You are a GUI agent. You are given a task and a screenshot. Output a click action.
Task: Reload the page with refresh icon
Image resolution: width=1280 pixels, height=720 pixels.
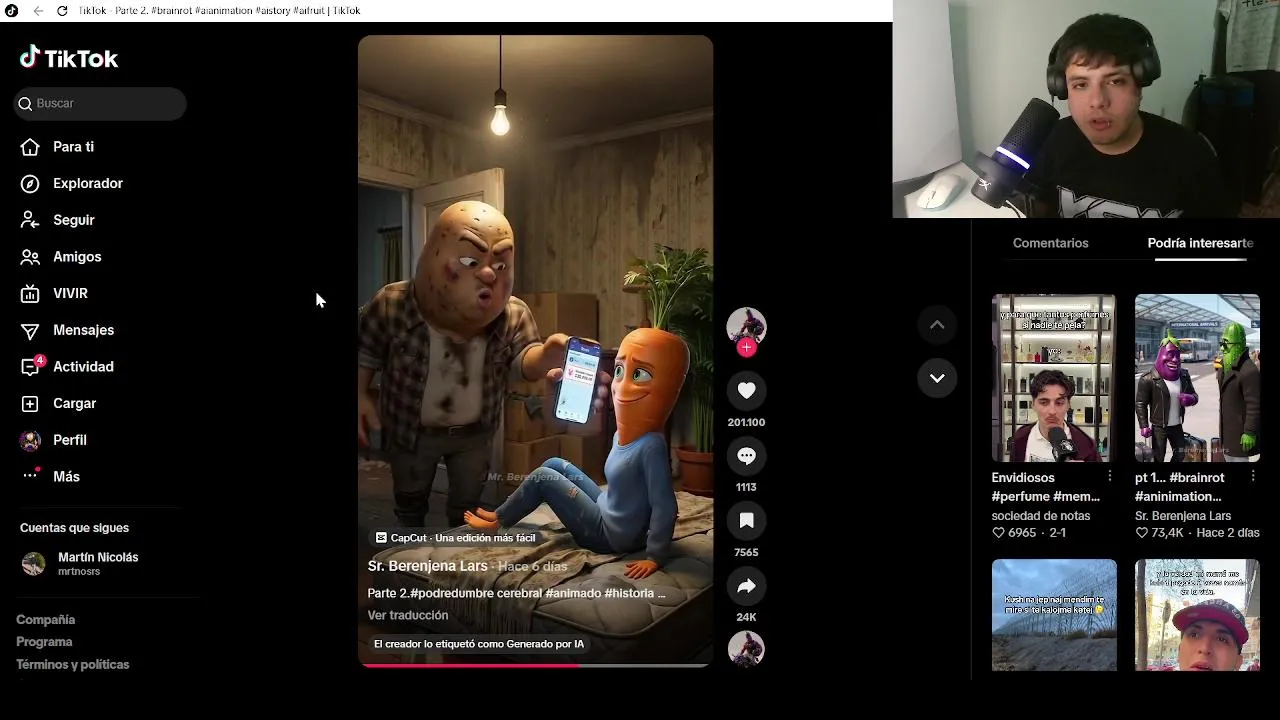62,10
